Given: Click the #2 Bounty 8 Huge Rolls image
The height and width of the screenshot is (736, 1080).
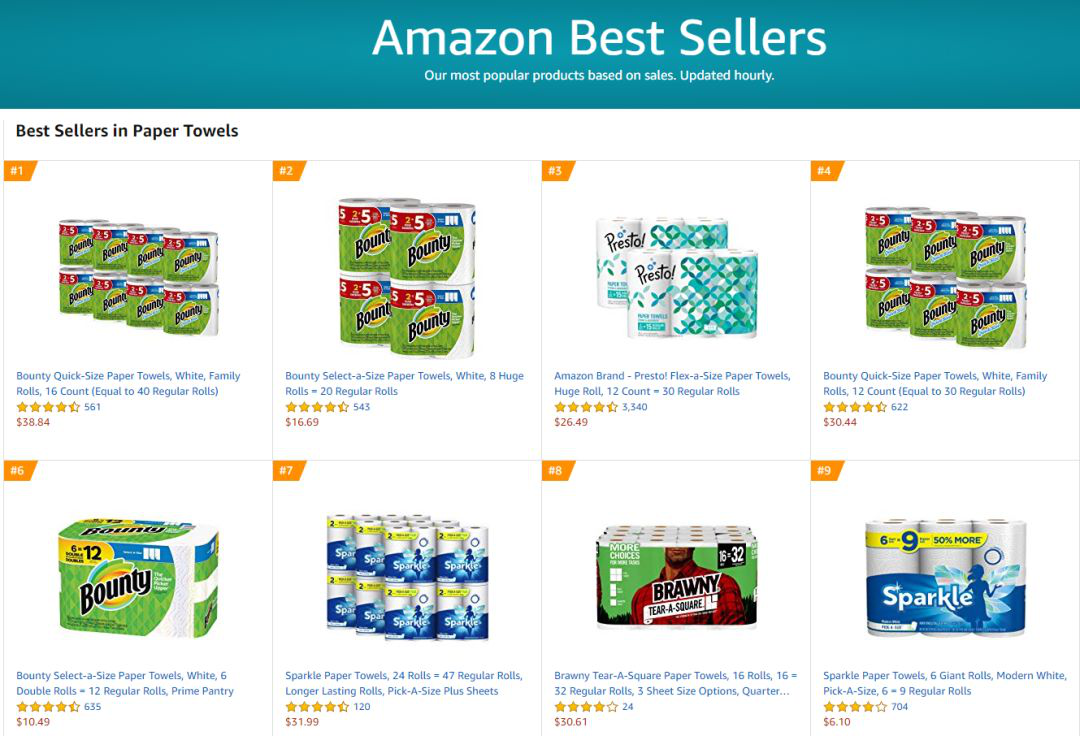Looking at the screenshot, I should point(407,277).
